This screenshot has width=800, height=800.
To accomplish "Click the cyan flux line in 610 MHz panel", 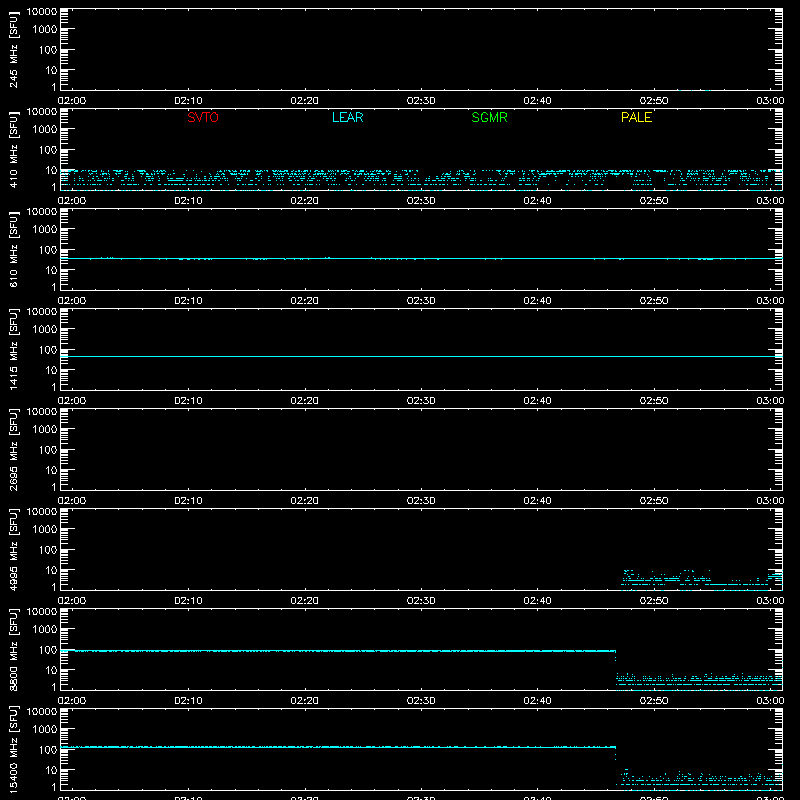I will [x=421, y=259].
